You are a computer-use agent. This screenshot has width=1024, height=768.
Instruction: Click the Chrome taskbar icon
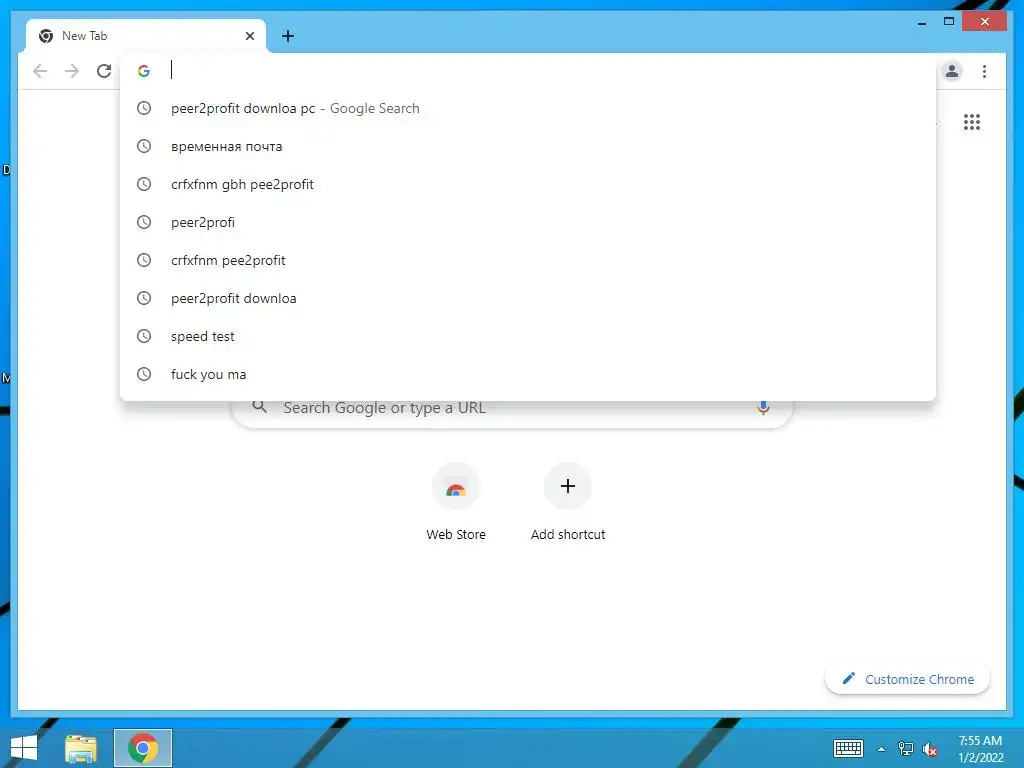tap(143, 748)
